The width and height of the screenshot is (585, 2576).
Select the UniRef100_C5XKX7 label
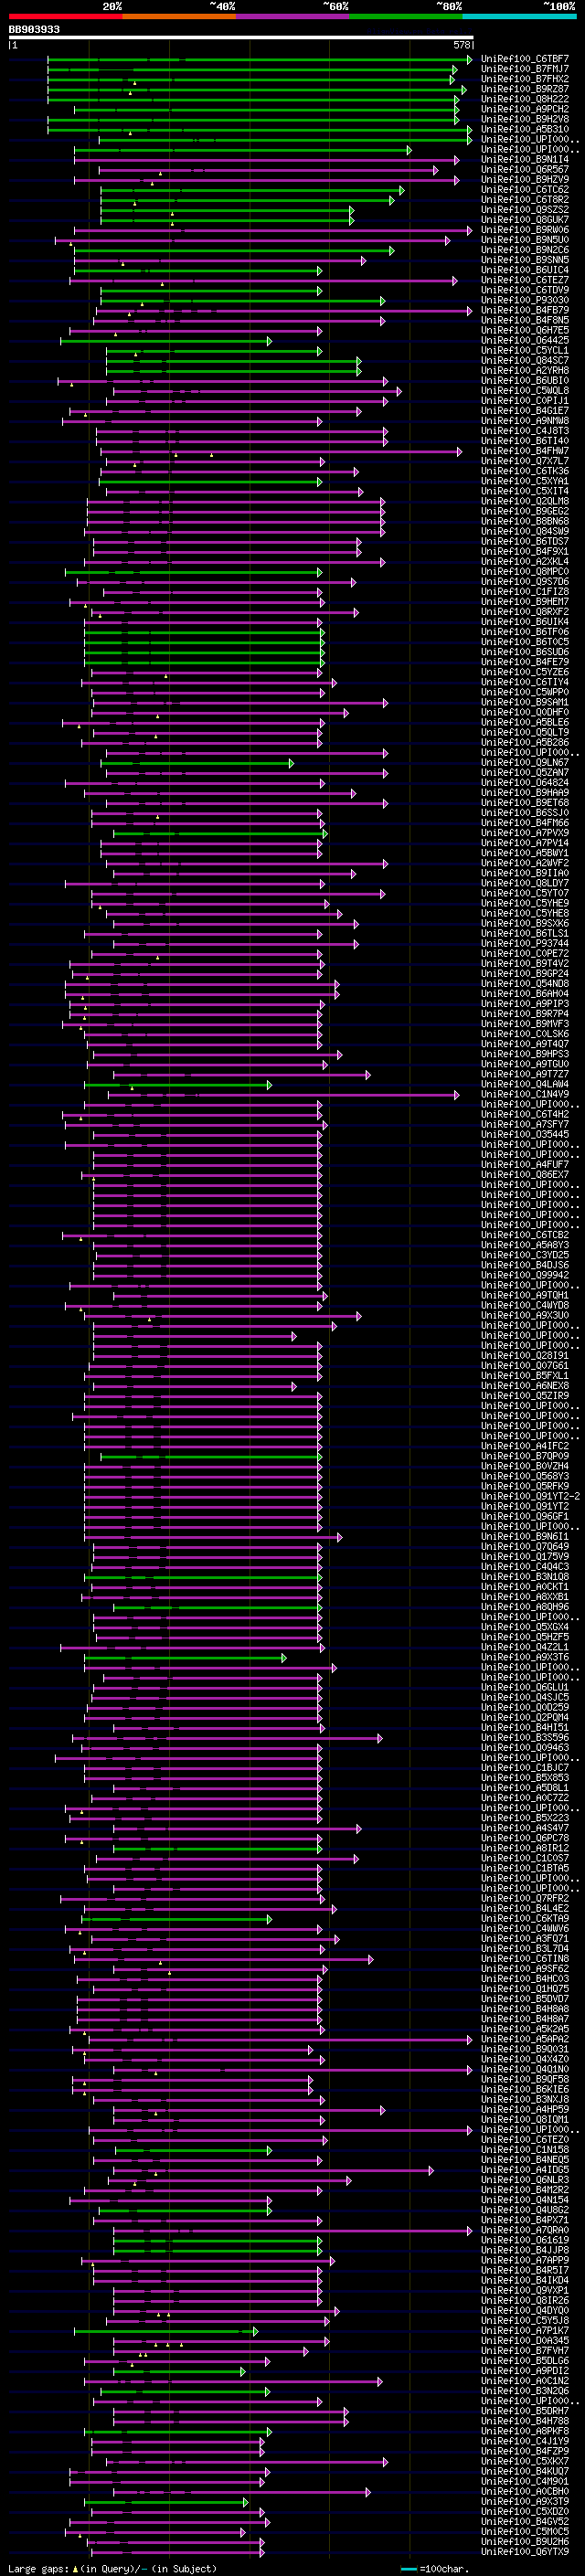click(x=525, y=2461)
